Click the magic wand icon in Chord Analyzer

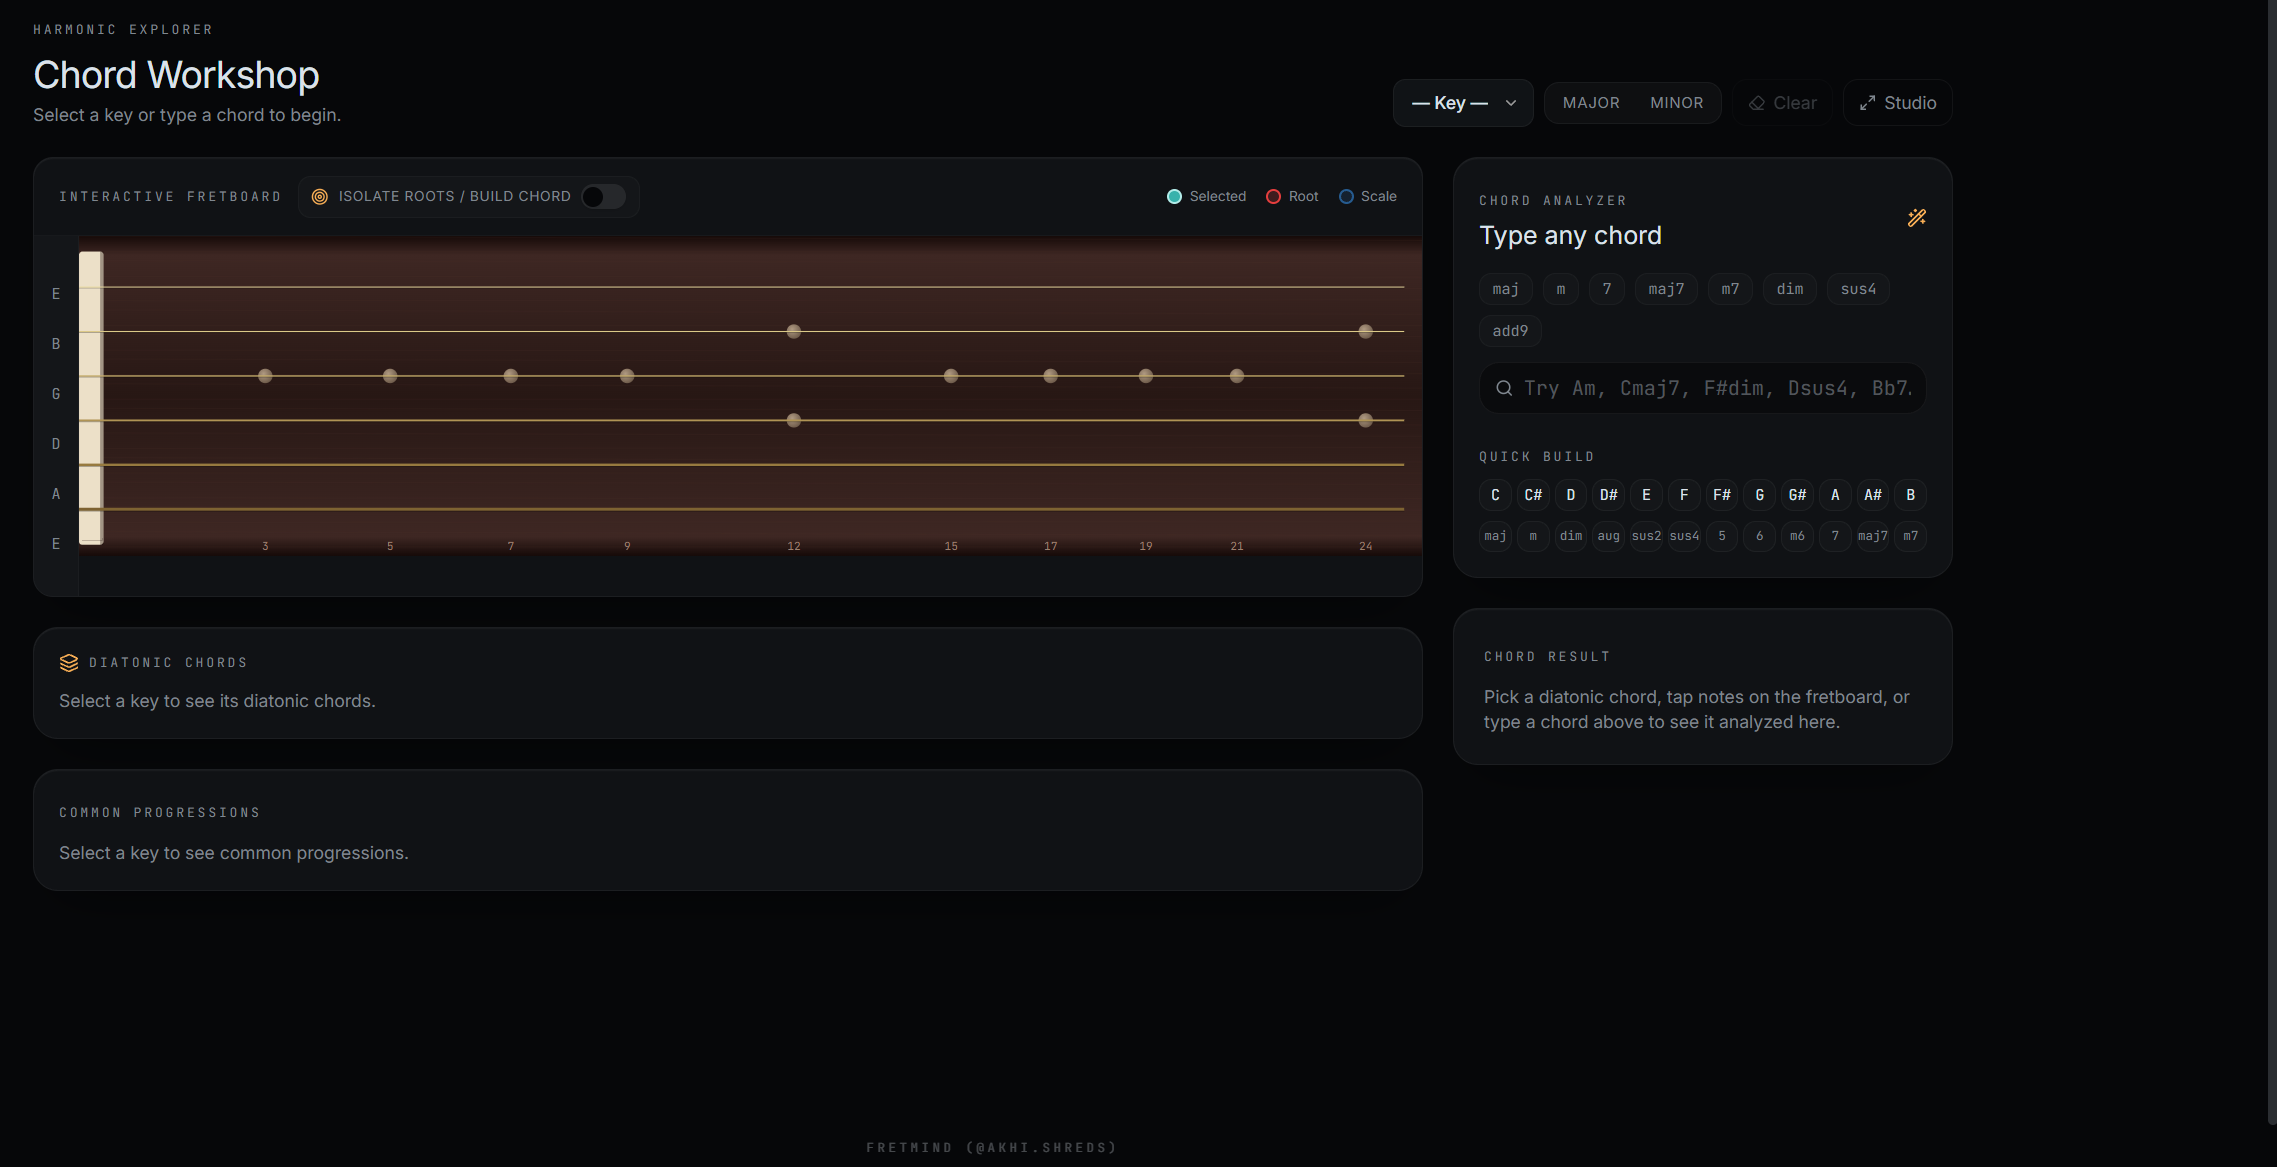(1916, 218)
